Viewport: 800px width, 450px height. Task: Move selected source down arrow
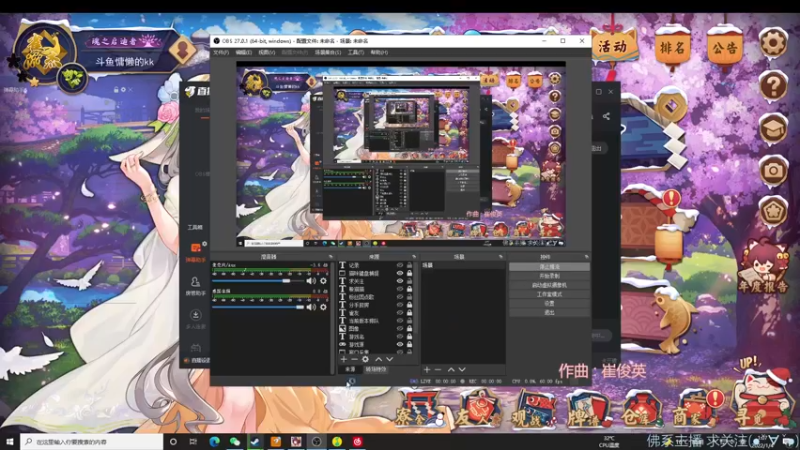389,359
